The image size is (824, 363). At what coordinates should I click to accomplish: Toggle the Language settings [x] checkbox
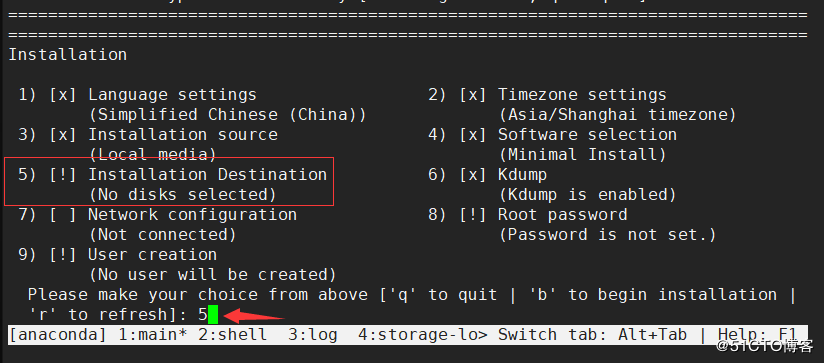pyautogui.click(x=63, y=95)
